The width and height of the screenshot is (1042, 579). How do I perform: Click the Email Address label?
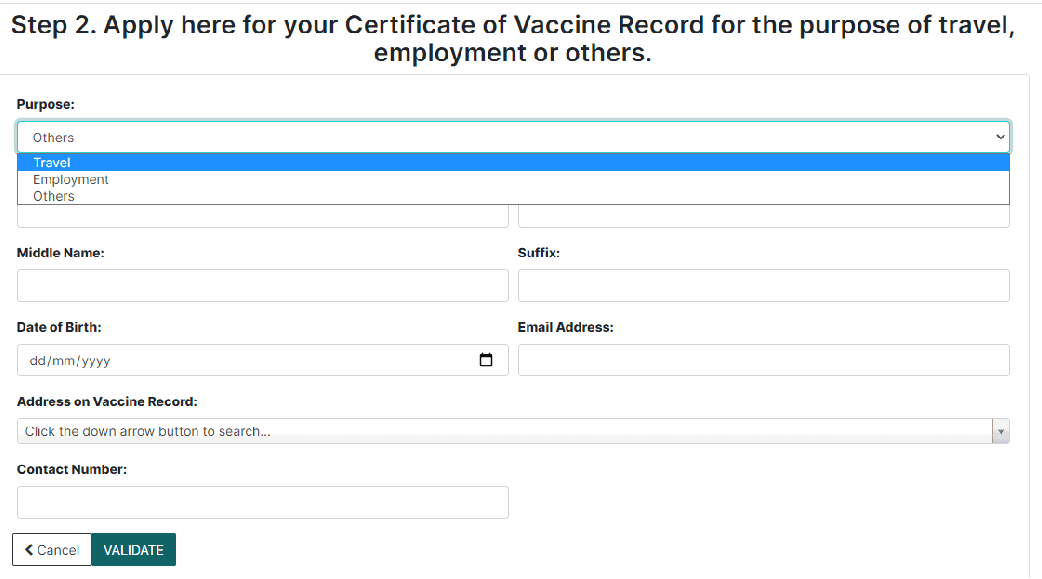pos(565,327)
